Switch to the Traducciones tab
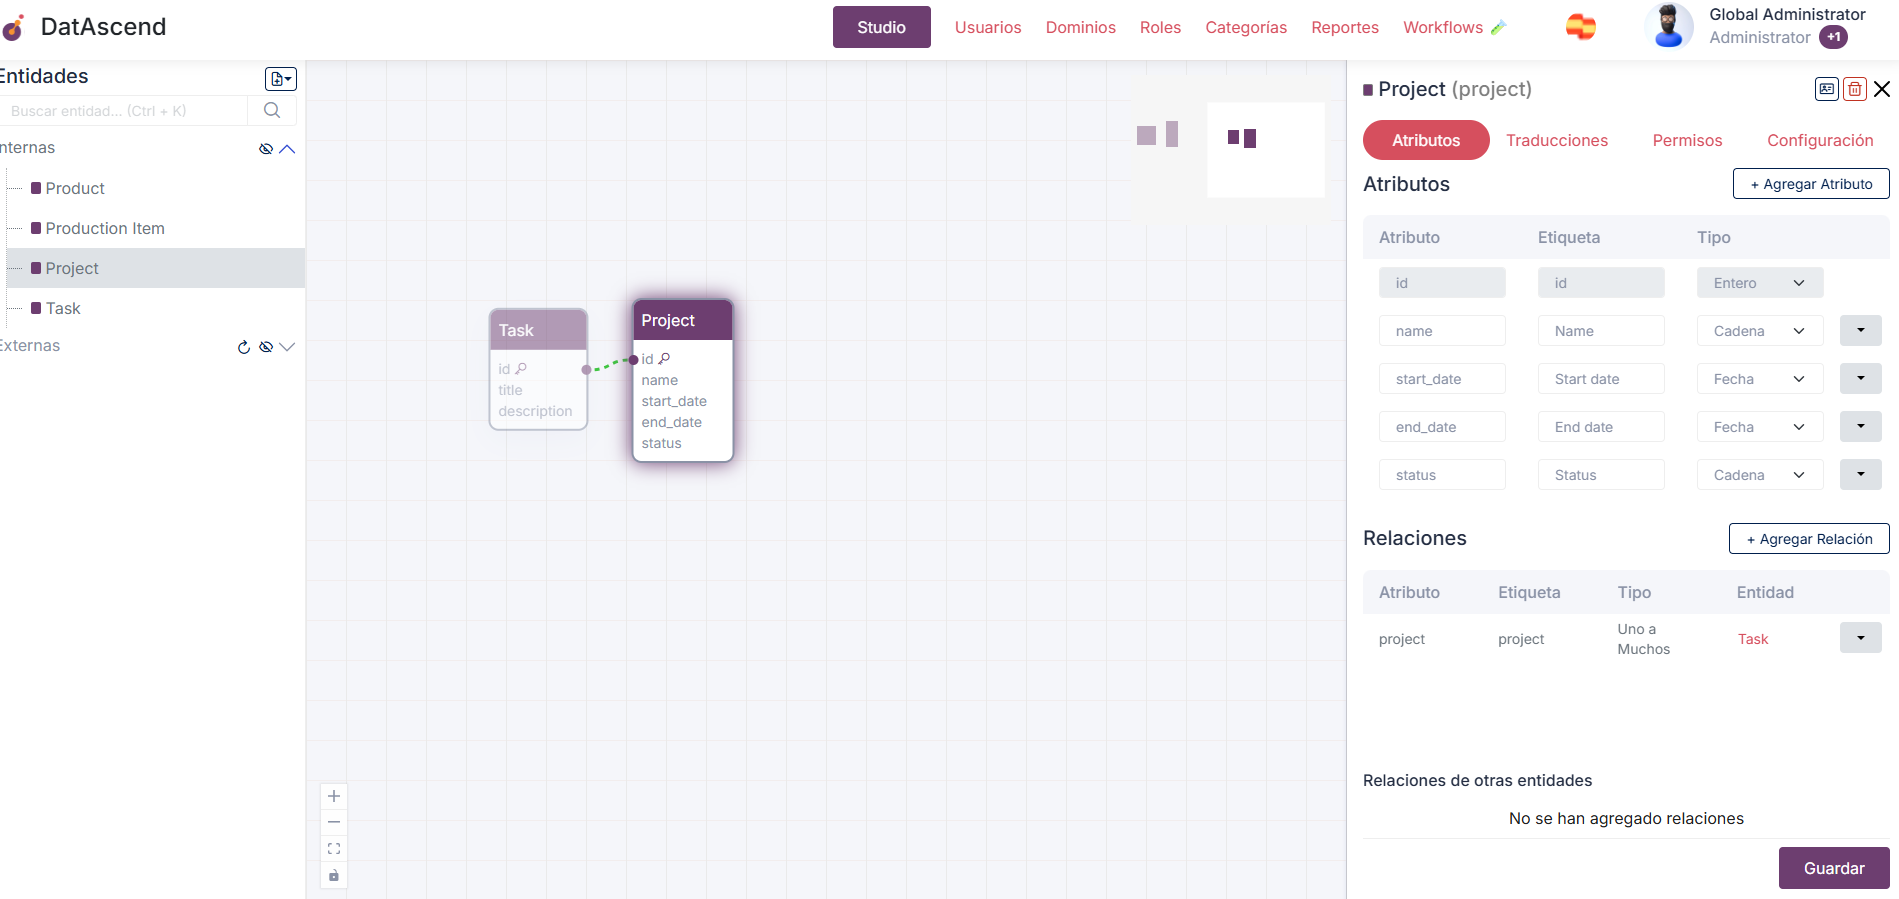This screenshot has width=1899, height=899. pyautogui.click(x=1556, y=140)
